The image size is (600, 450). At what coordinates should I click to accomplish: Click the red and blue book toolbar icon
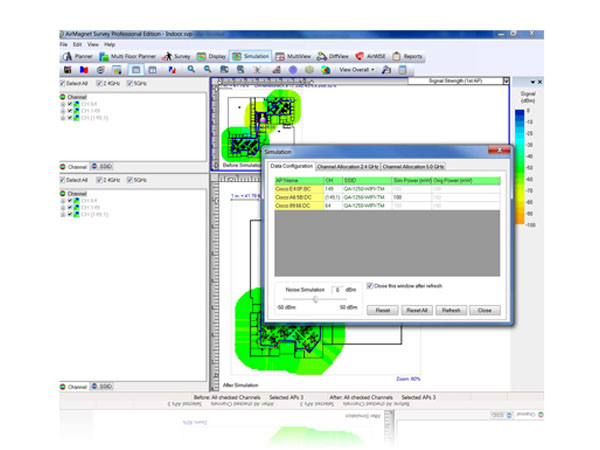pyautogui.click(x=84, y=70)
